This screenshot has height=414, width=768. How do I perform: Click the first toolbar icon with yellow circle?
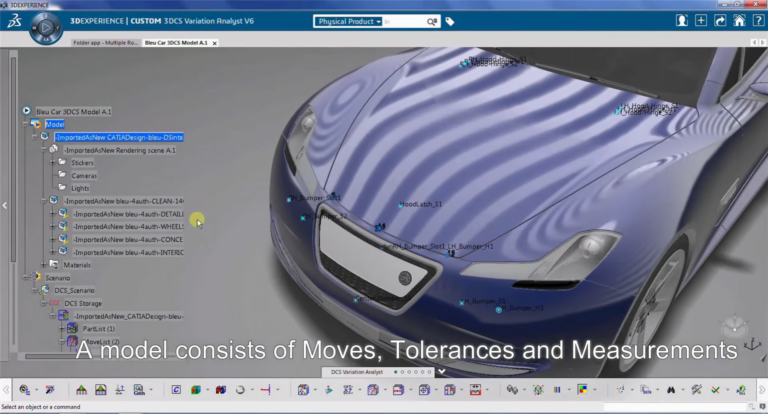pos(24,390)
